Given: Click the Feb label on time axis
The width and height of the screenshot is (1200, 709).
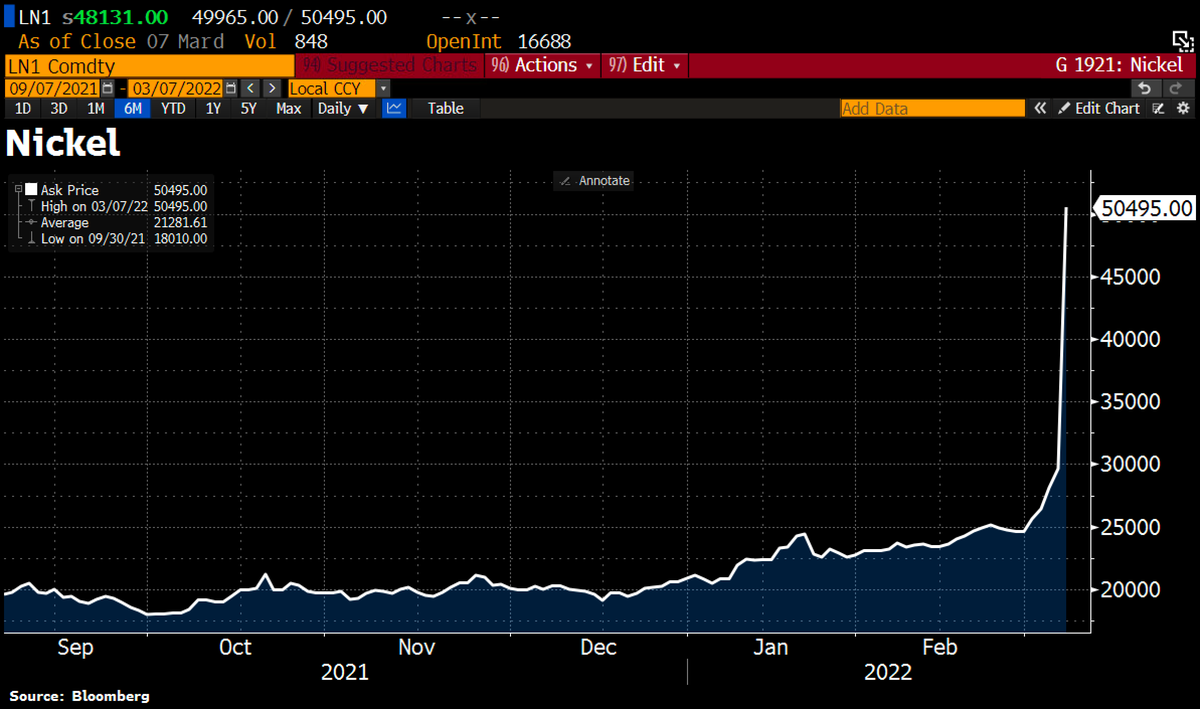Looking at the screenshot, I should tap(940, 647).
